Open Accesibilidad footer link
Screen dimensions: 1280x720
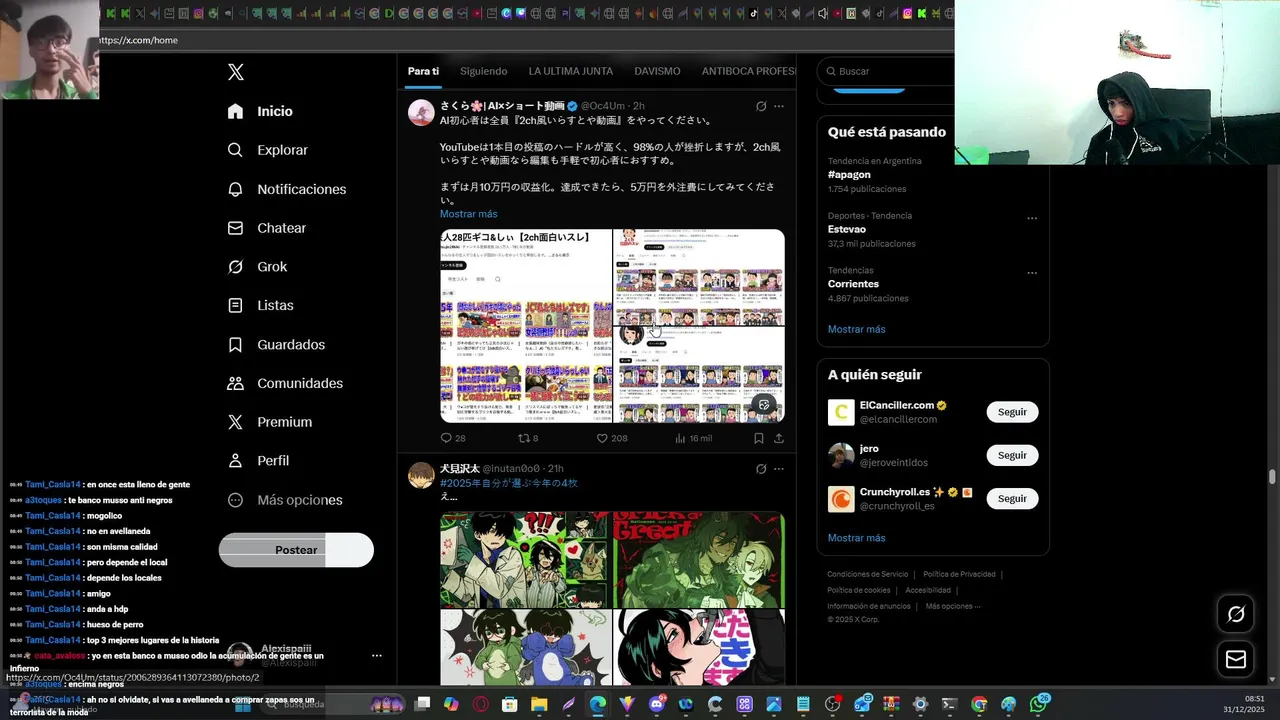(928, 590)
